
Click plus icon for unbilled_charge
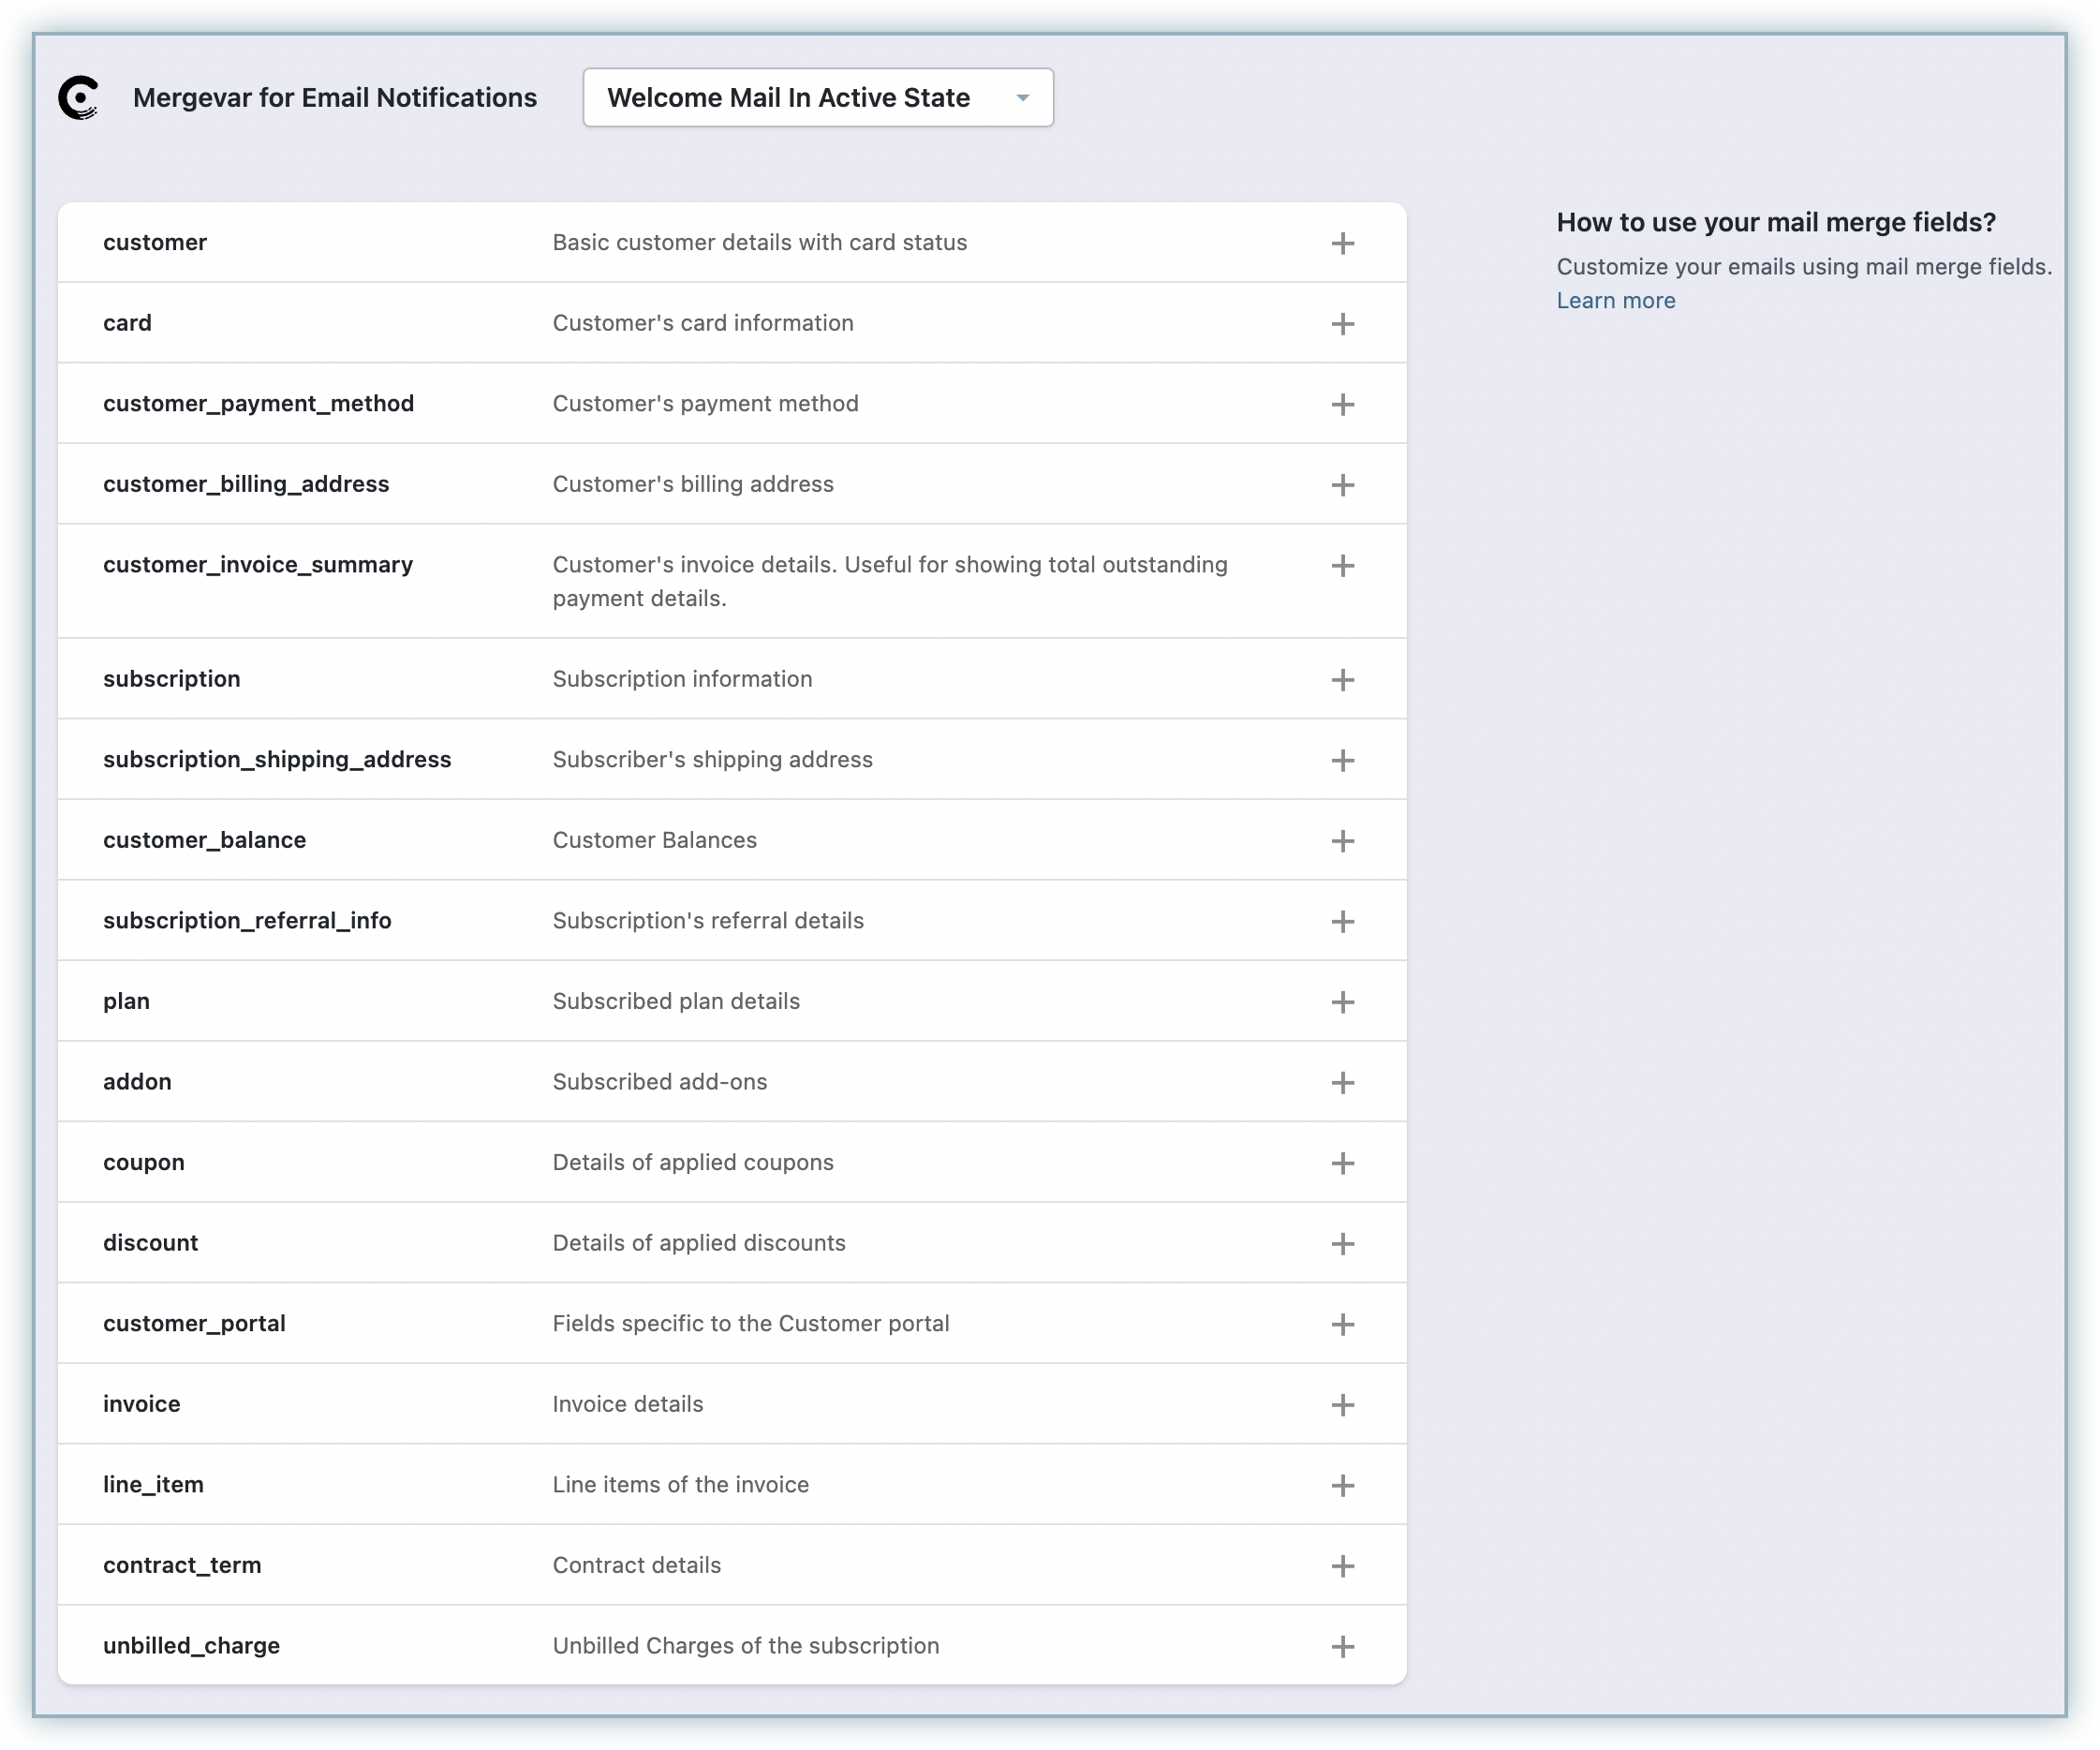[1342, 1647]
